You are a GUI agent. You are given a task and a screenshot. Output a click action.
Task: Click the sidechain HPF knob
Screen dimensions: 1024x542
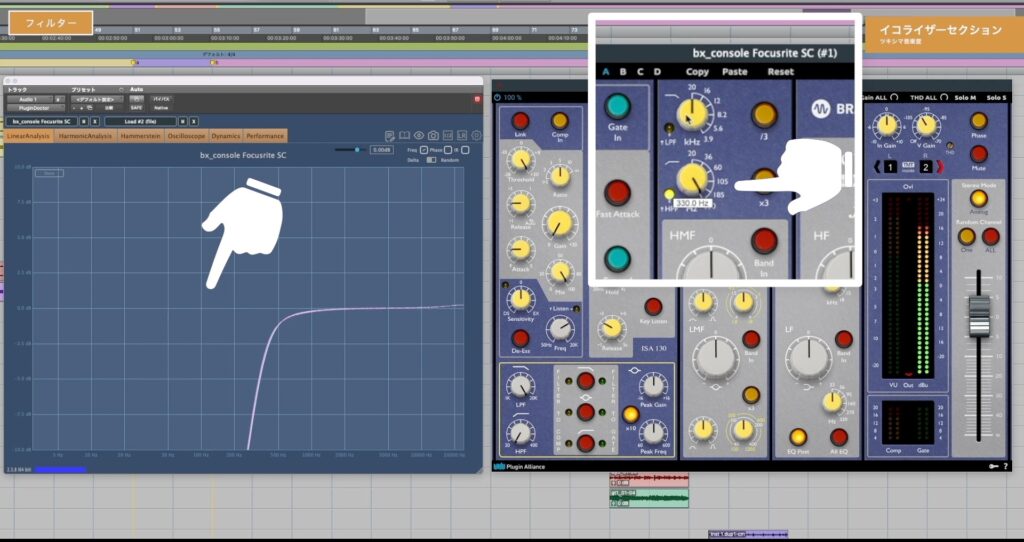point(520,432)
